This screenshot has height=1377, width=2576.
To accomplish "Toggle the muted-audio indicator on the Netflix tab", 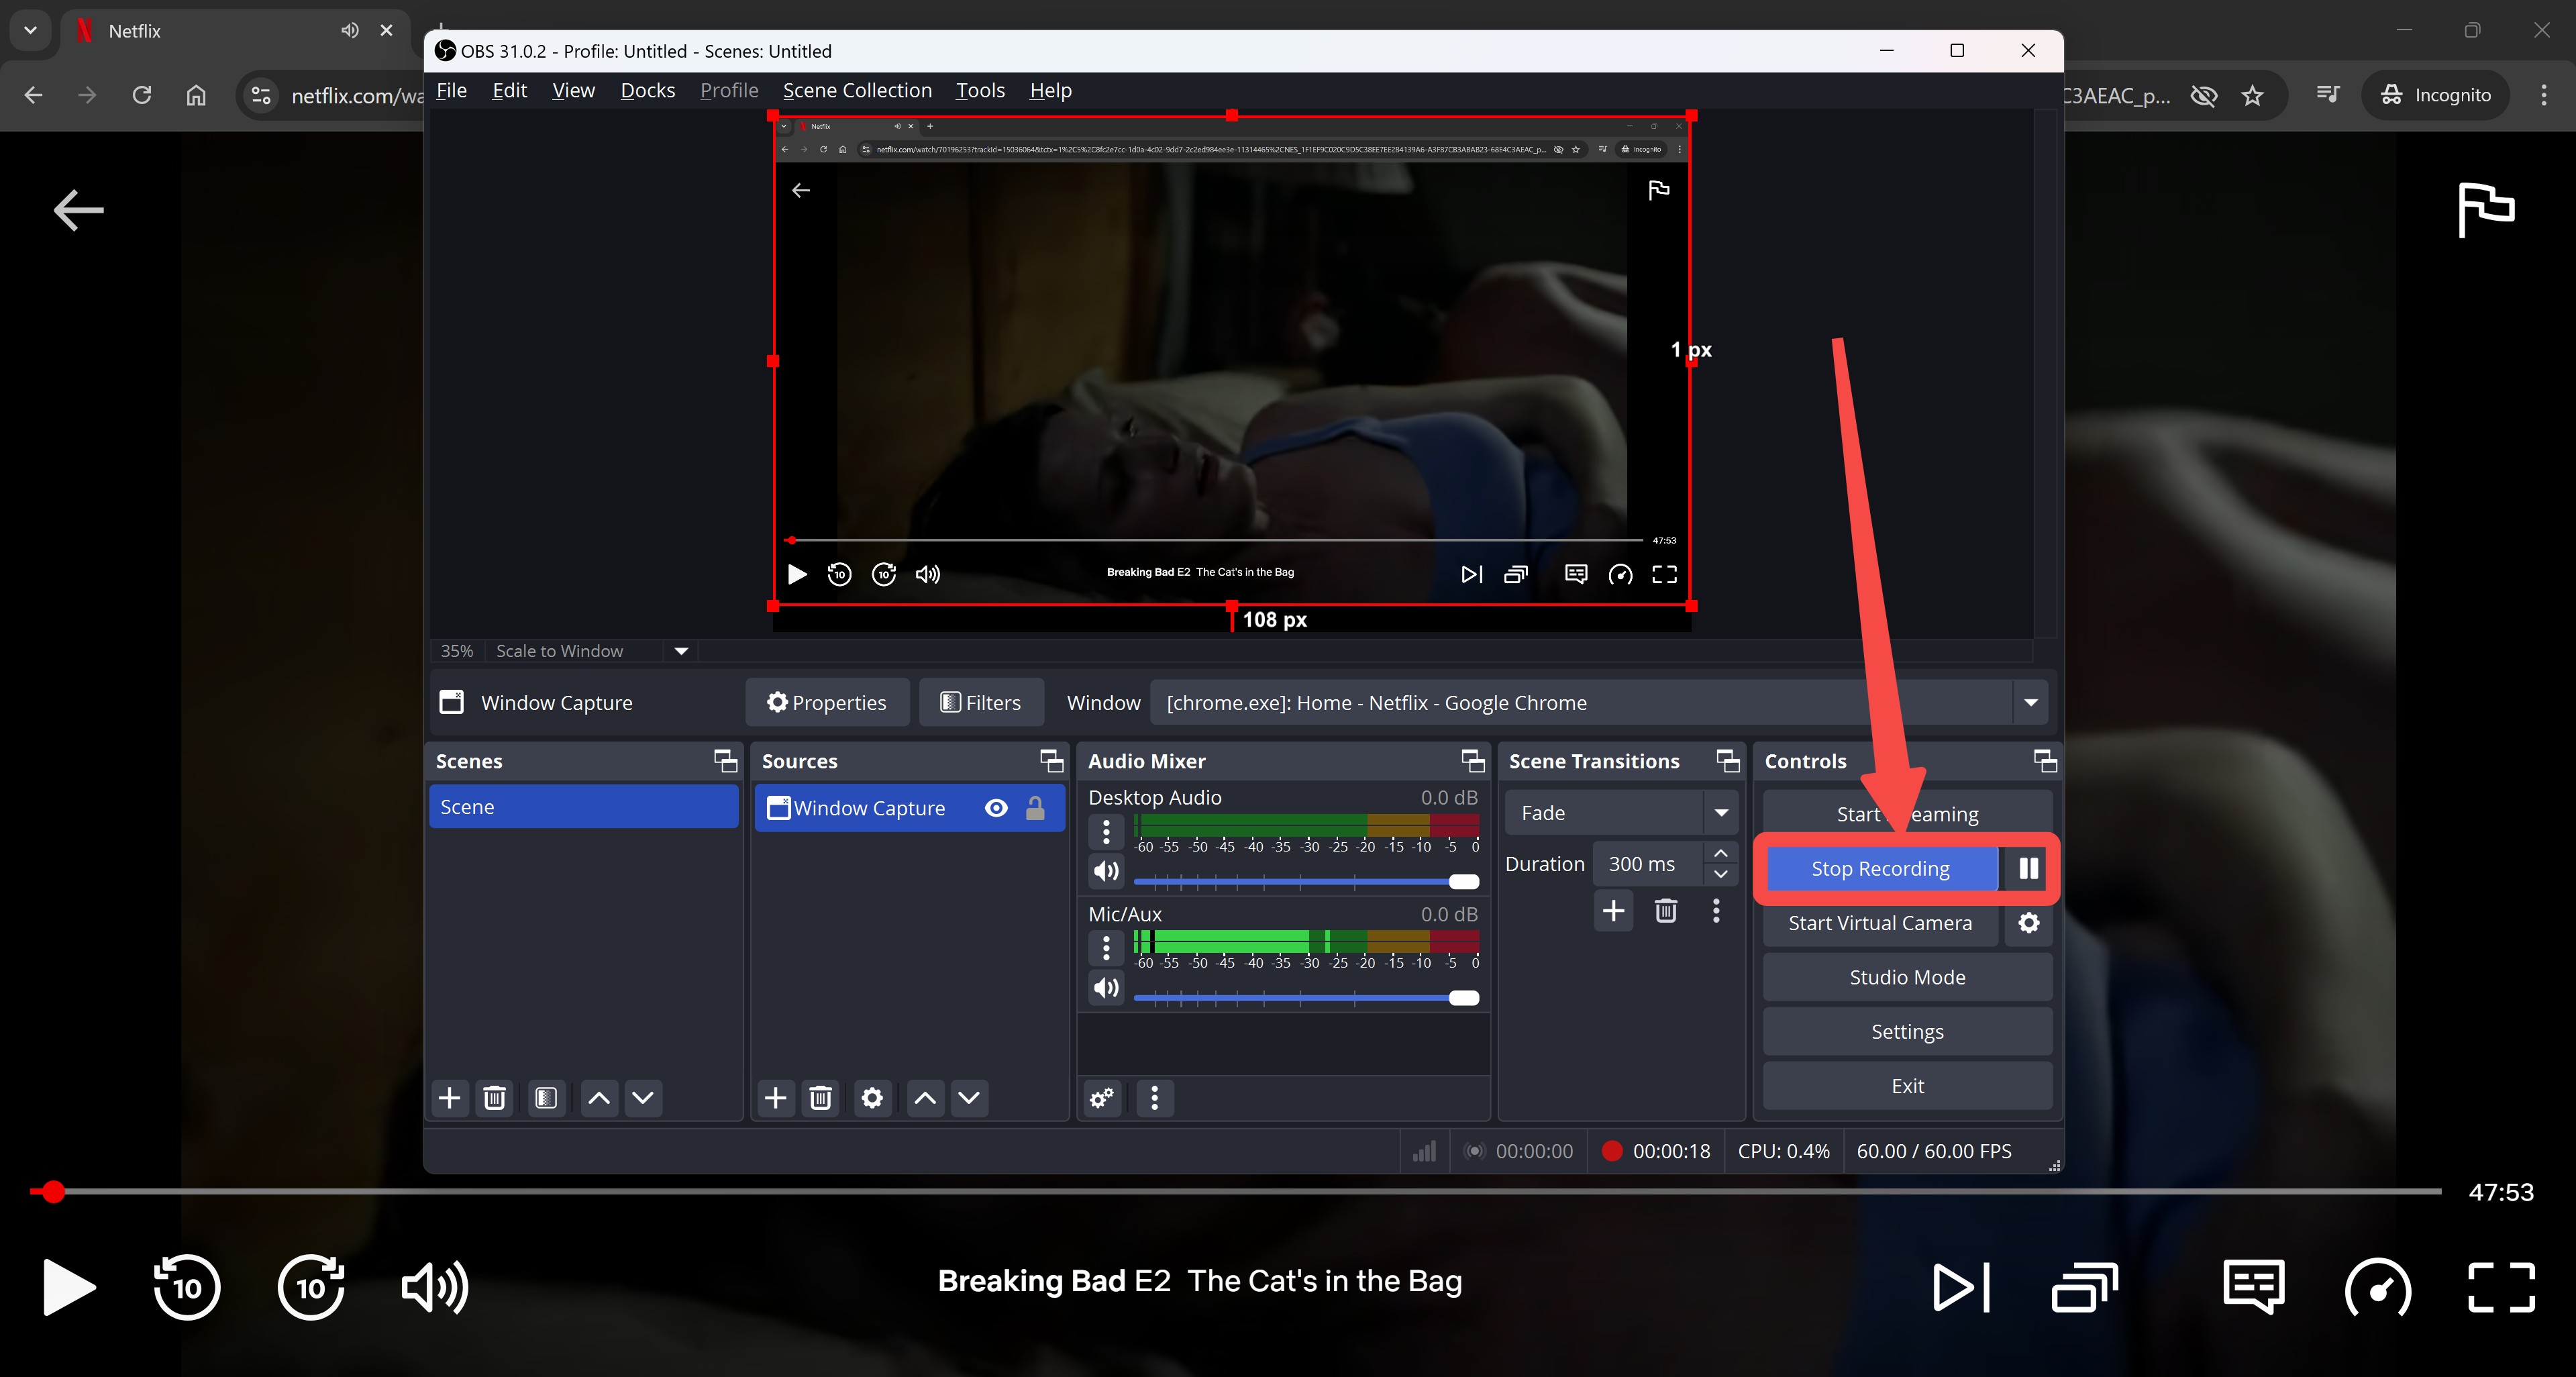I will (349, 31).
